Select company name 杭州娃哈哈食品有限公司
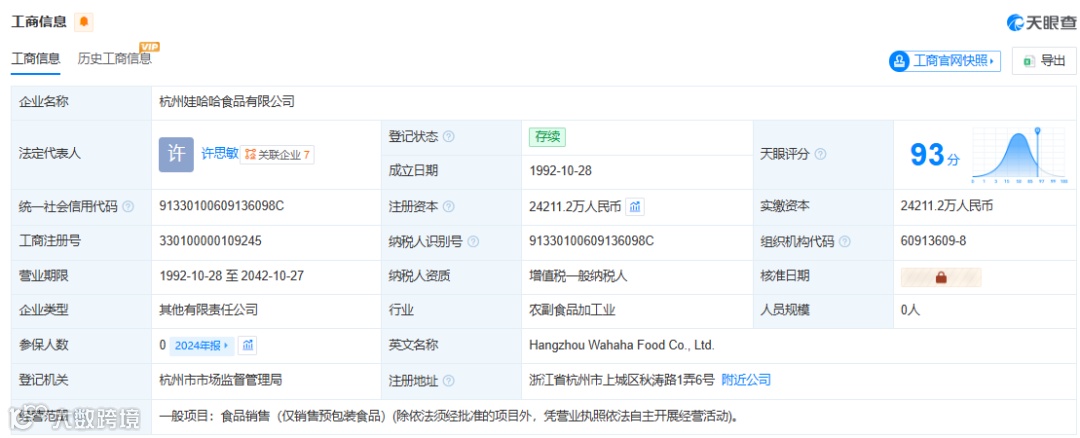This screenshot has height=438, width=1080. (x=227, y=102)
